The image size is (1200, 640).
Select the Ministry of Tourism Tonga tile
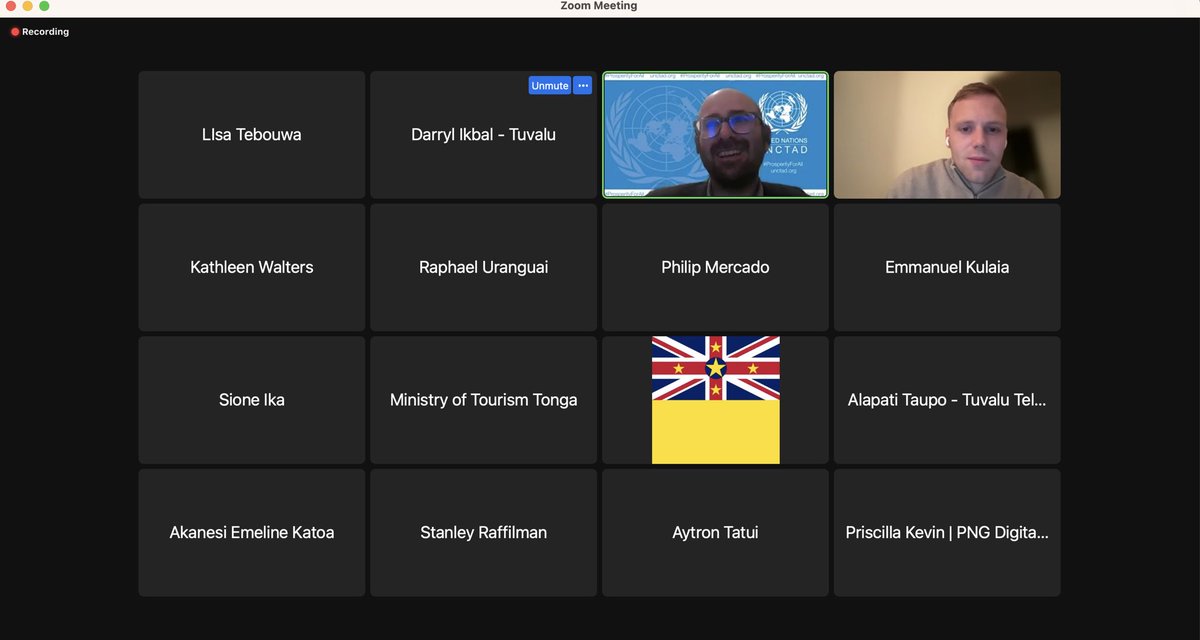click(x=483, y=400)
